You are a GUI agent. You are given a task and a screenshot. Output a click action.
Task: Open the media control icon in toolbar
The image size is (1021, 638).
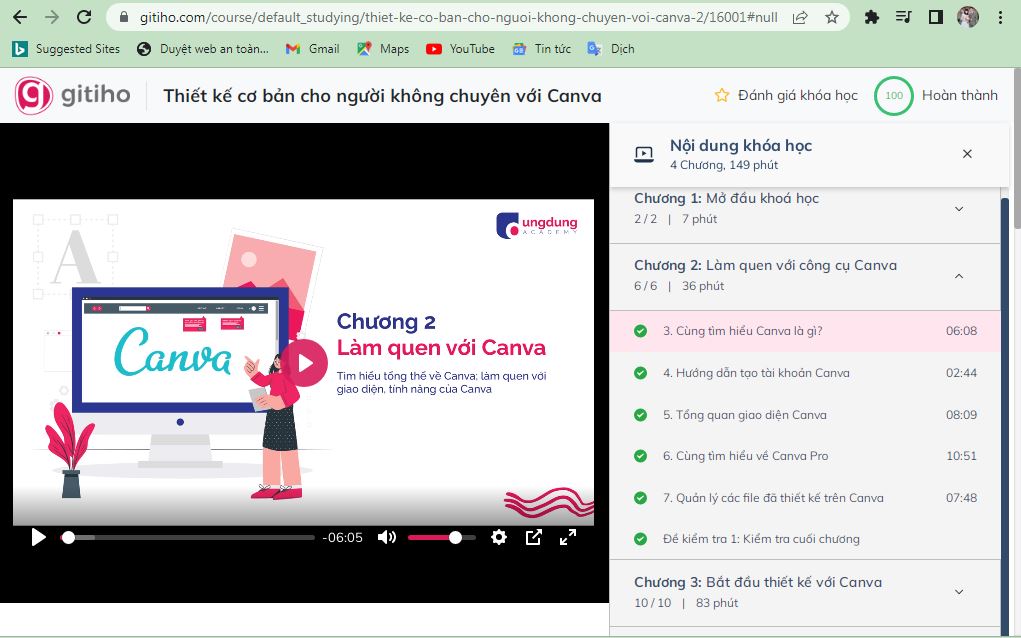[903, 17]
